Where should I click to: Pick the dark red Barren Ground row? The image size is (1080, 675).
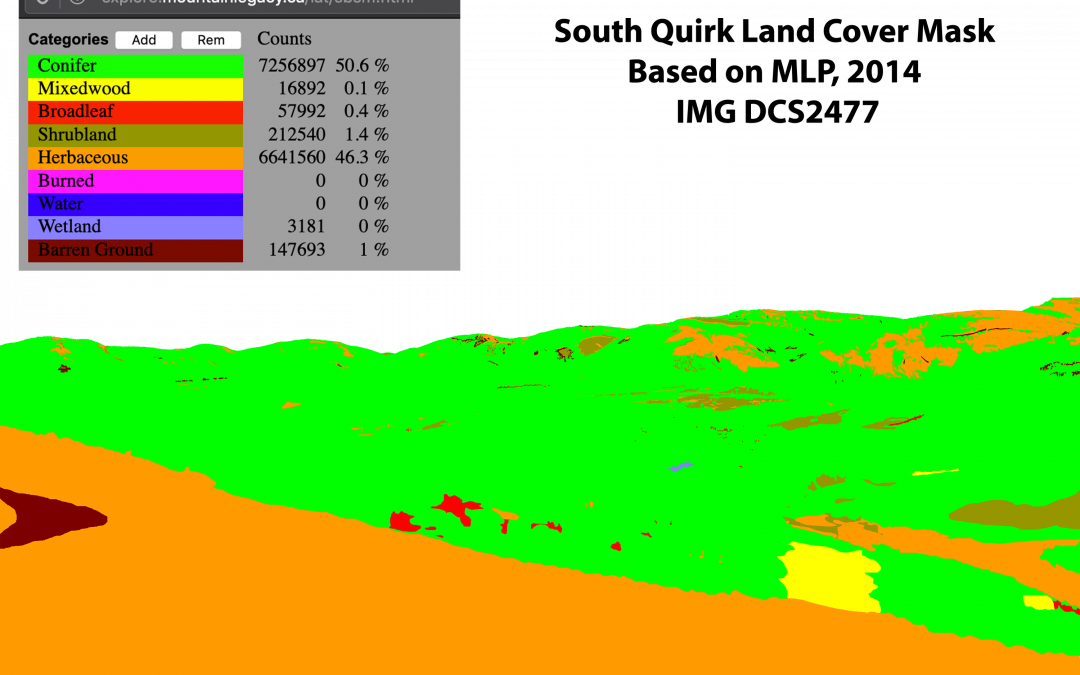[135, 250]
